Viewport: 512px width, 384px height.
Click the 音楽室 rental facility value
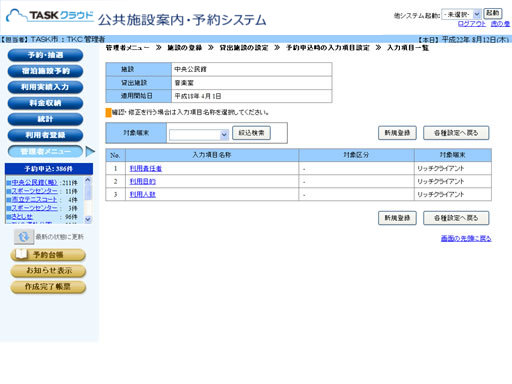(252, 83)
